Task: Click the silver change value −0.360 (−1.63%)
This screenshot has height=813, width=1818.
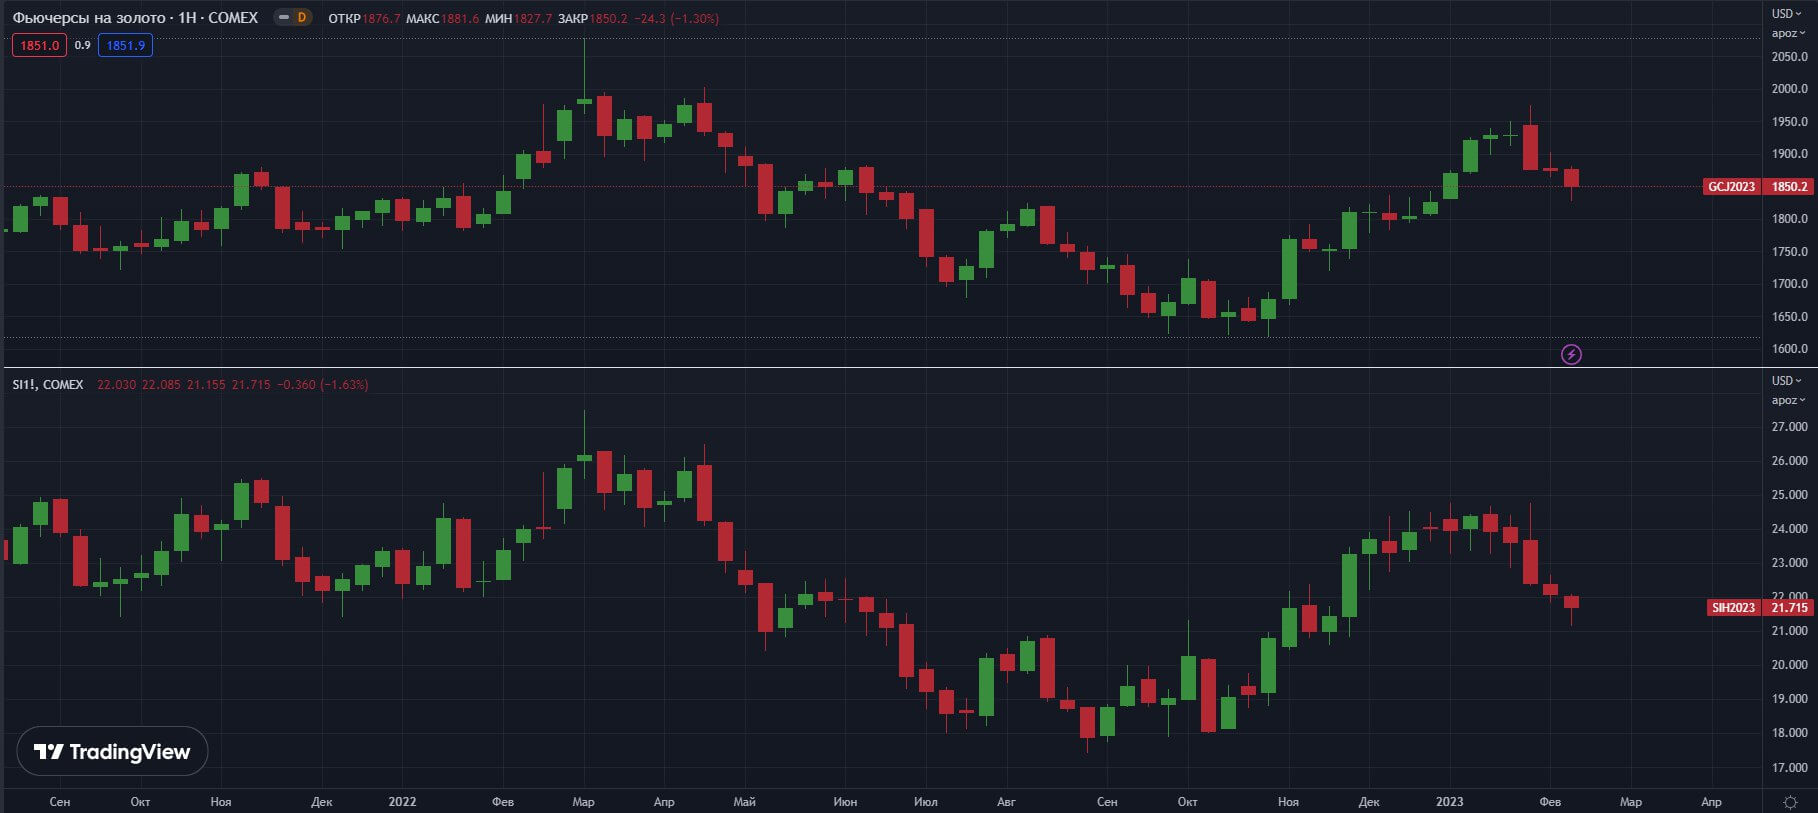Action: [x=322, y=385]
